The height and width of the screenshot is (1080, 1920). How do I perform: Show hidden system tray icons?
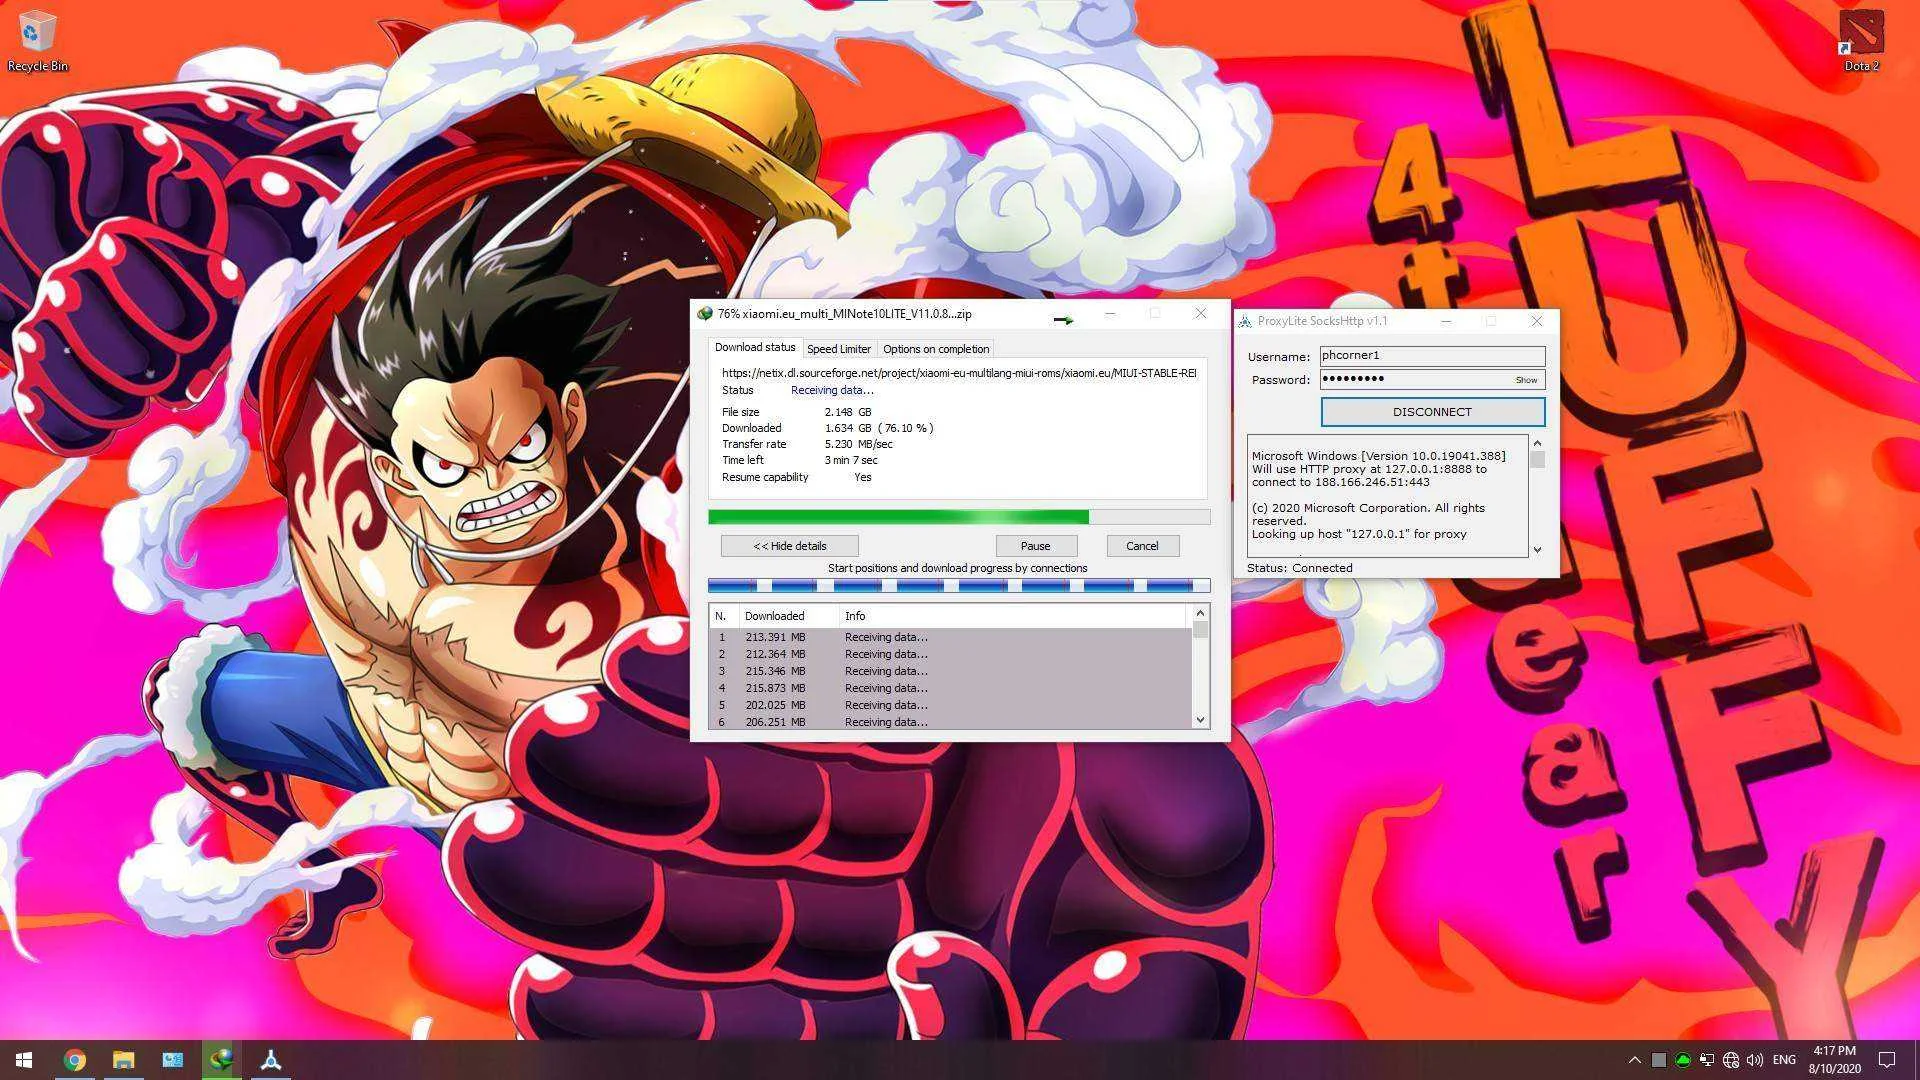pos(1634,1060)
